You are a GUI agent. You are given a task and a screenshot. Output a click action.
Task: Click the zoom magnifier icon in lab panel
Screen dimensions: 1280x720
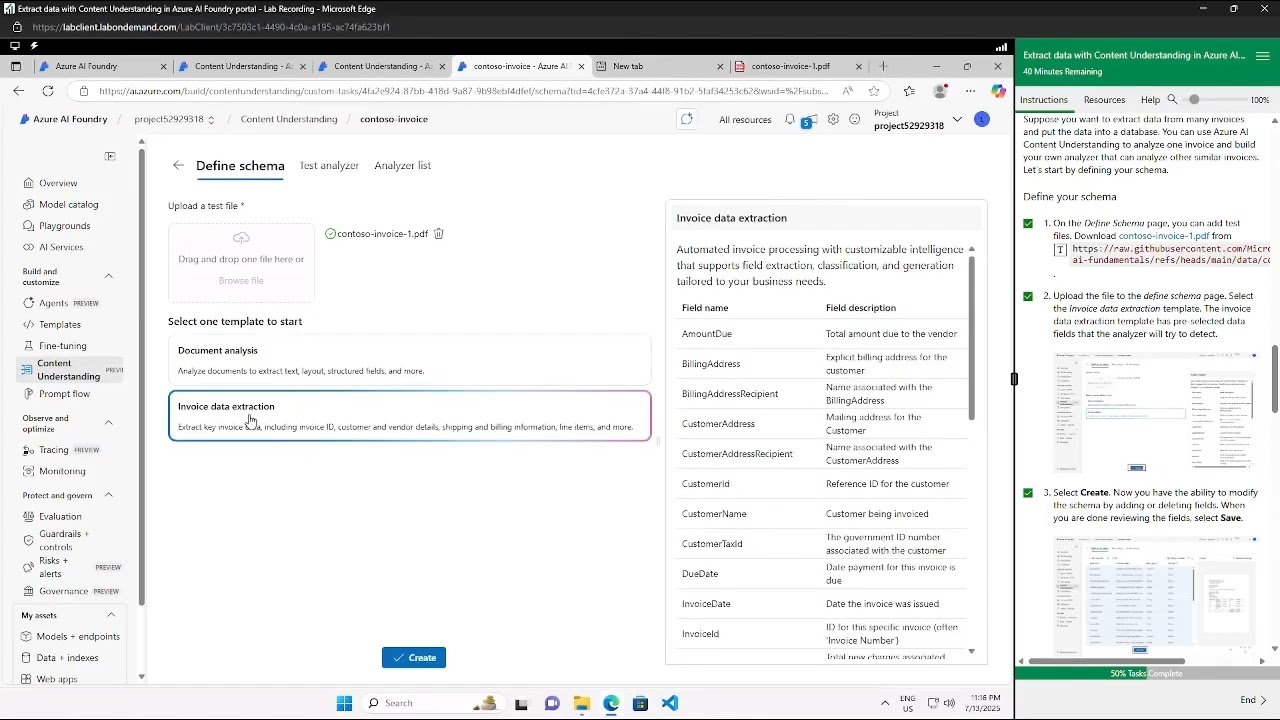tap(1172, 100)
